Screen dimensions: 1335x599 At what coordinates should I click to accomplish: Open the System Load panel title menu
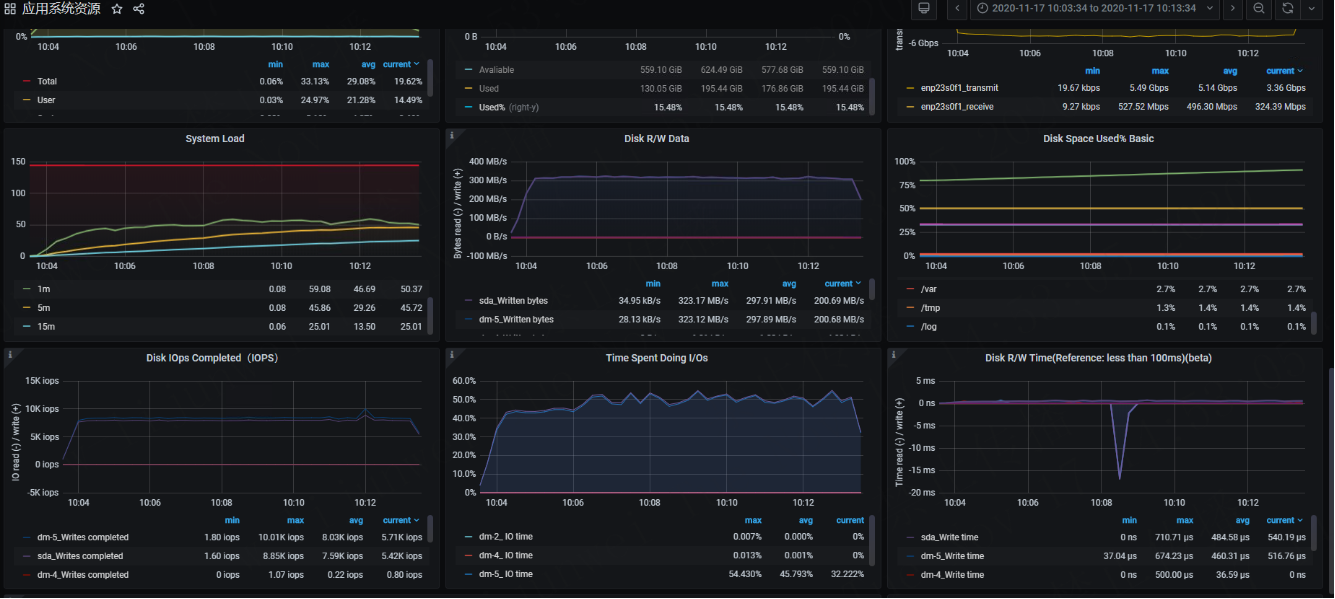(215, 139)
